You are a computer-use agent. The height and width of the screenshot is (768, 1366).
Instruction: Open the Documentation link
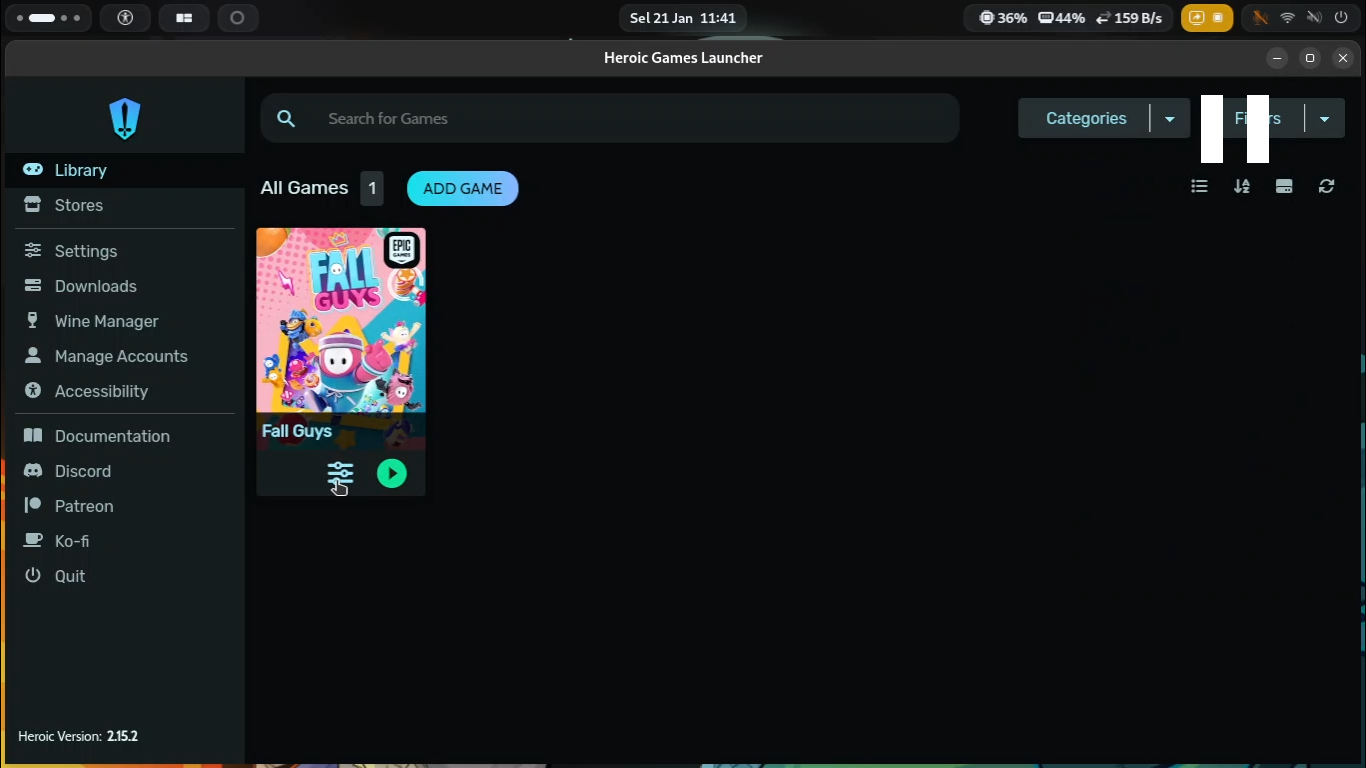pos(125,436)
